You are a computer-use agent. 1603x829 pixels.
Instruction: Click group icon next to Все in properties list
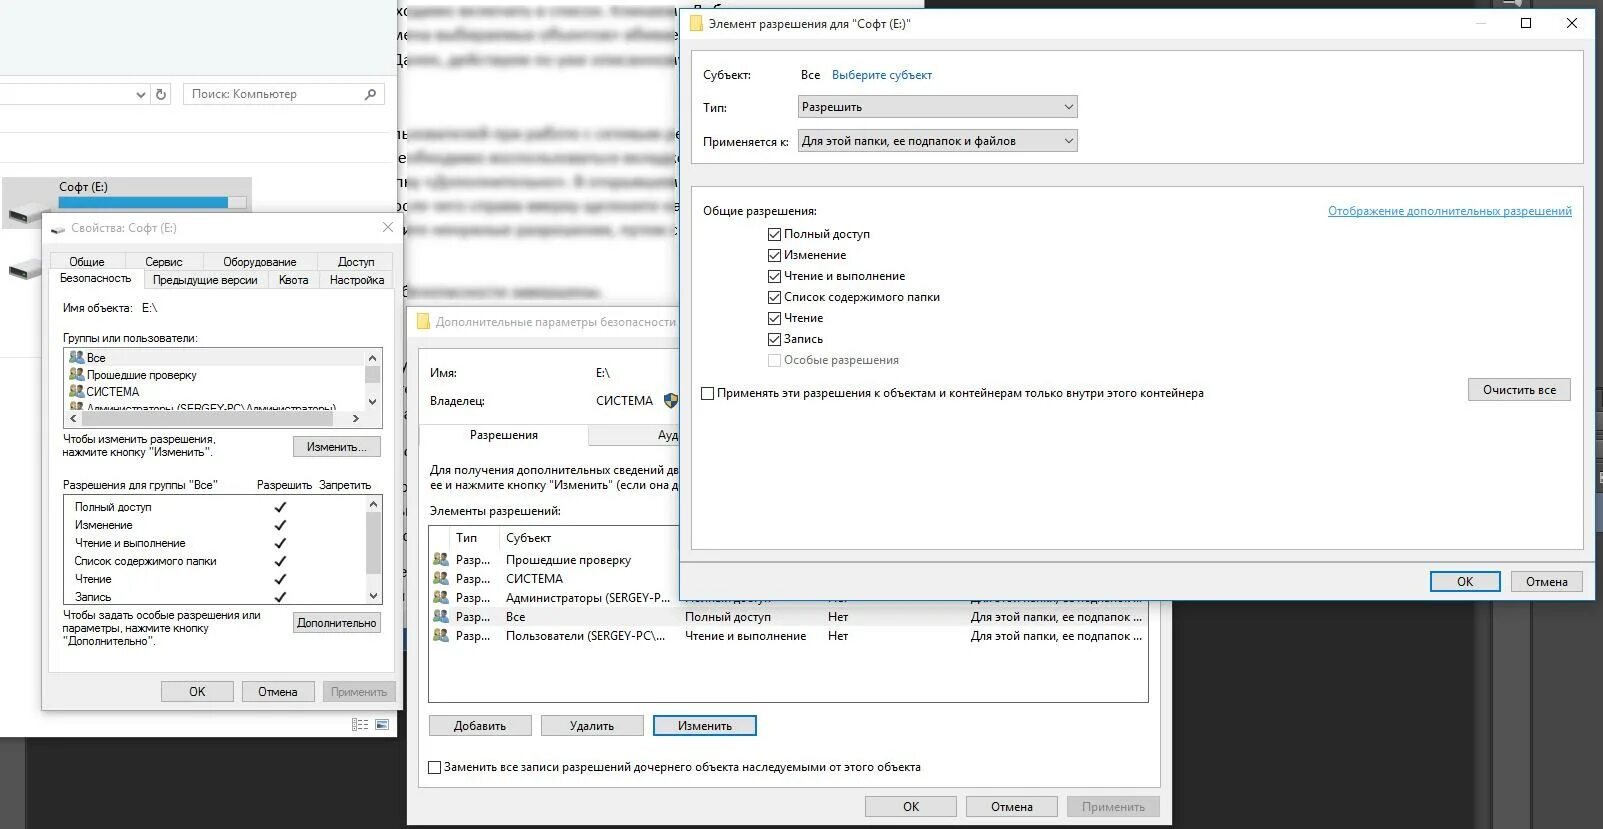77,357
